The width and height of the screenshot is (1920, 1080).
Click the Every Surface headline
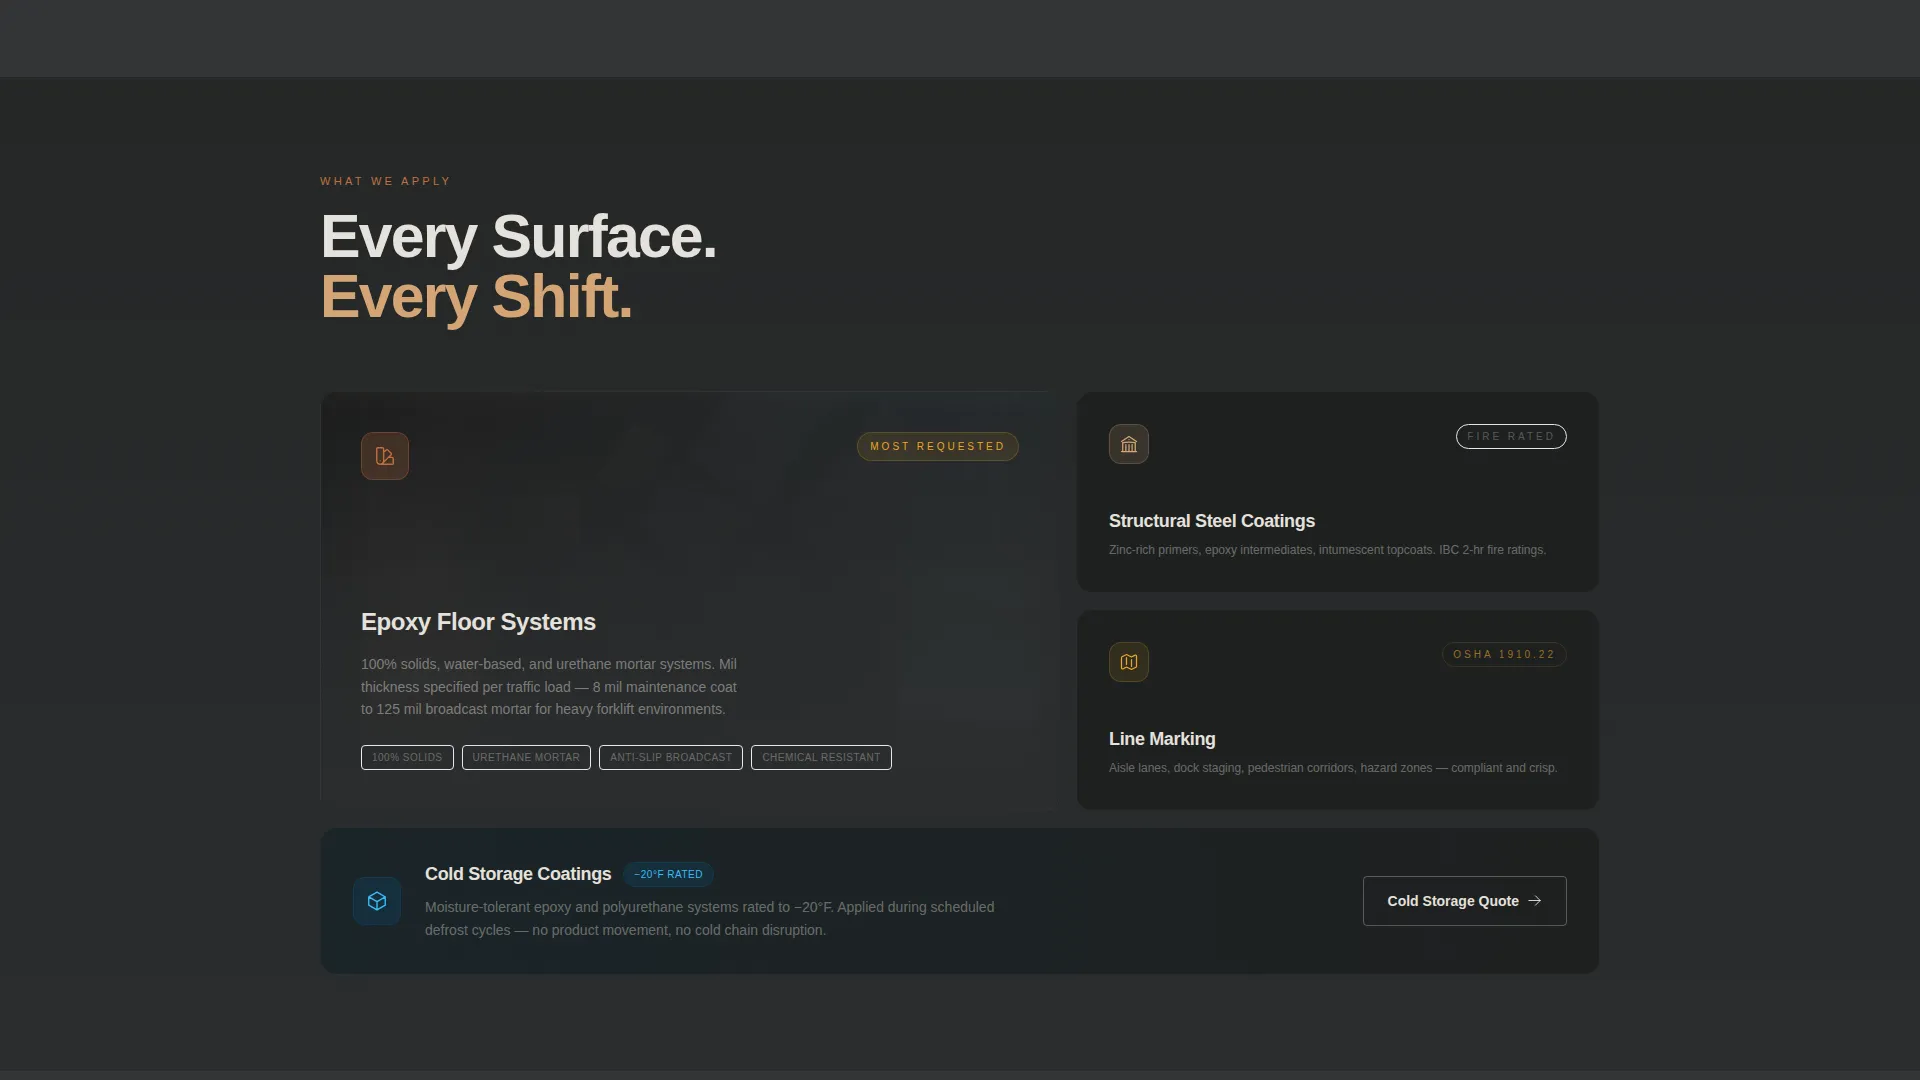pos(518,237)
